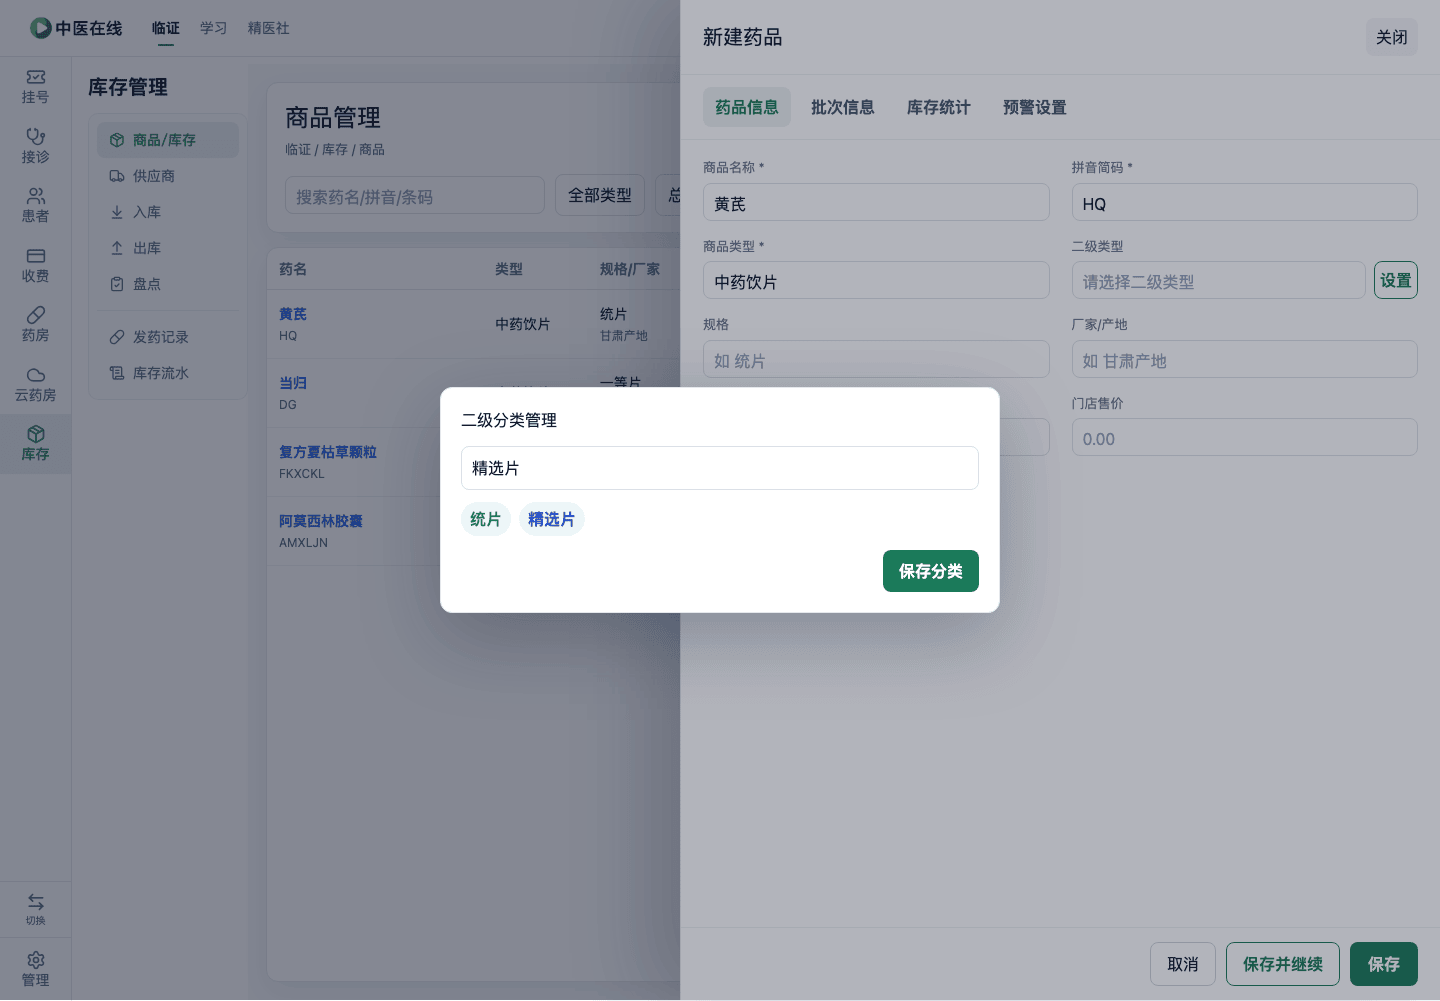Screen dimensions: 1440x1001
Task: Select 商品/库存 in inventory menu
Action: pos(168,140)
